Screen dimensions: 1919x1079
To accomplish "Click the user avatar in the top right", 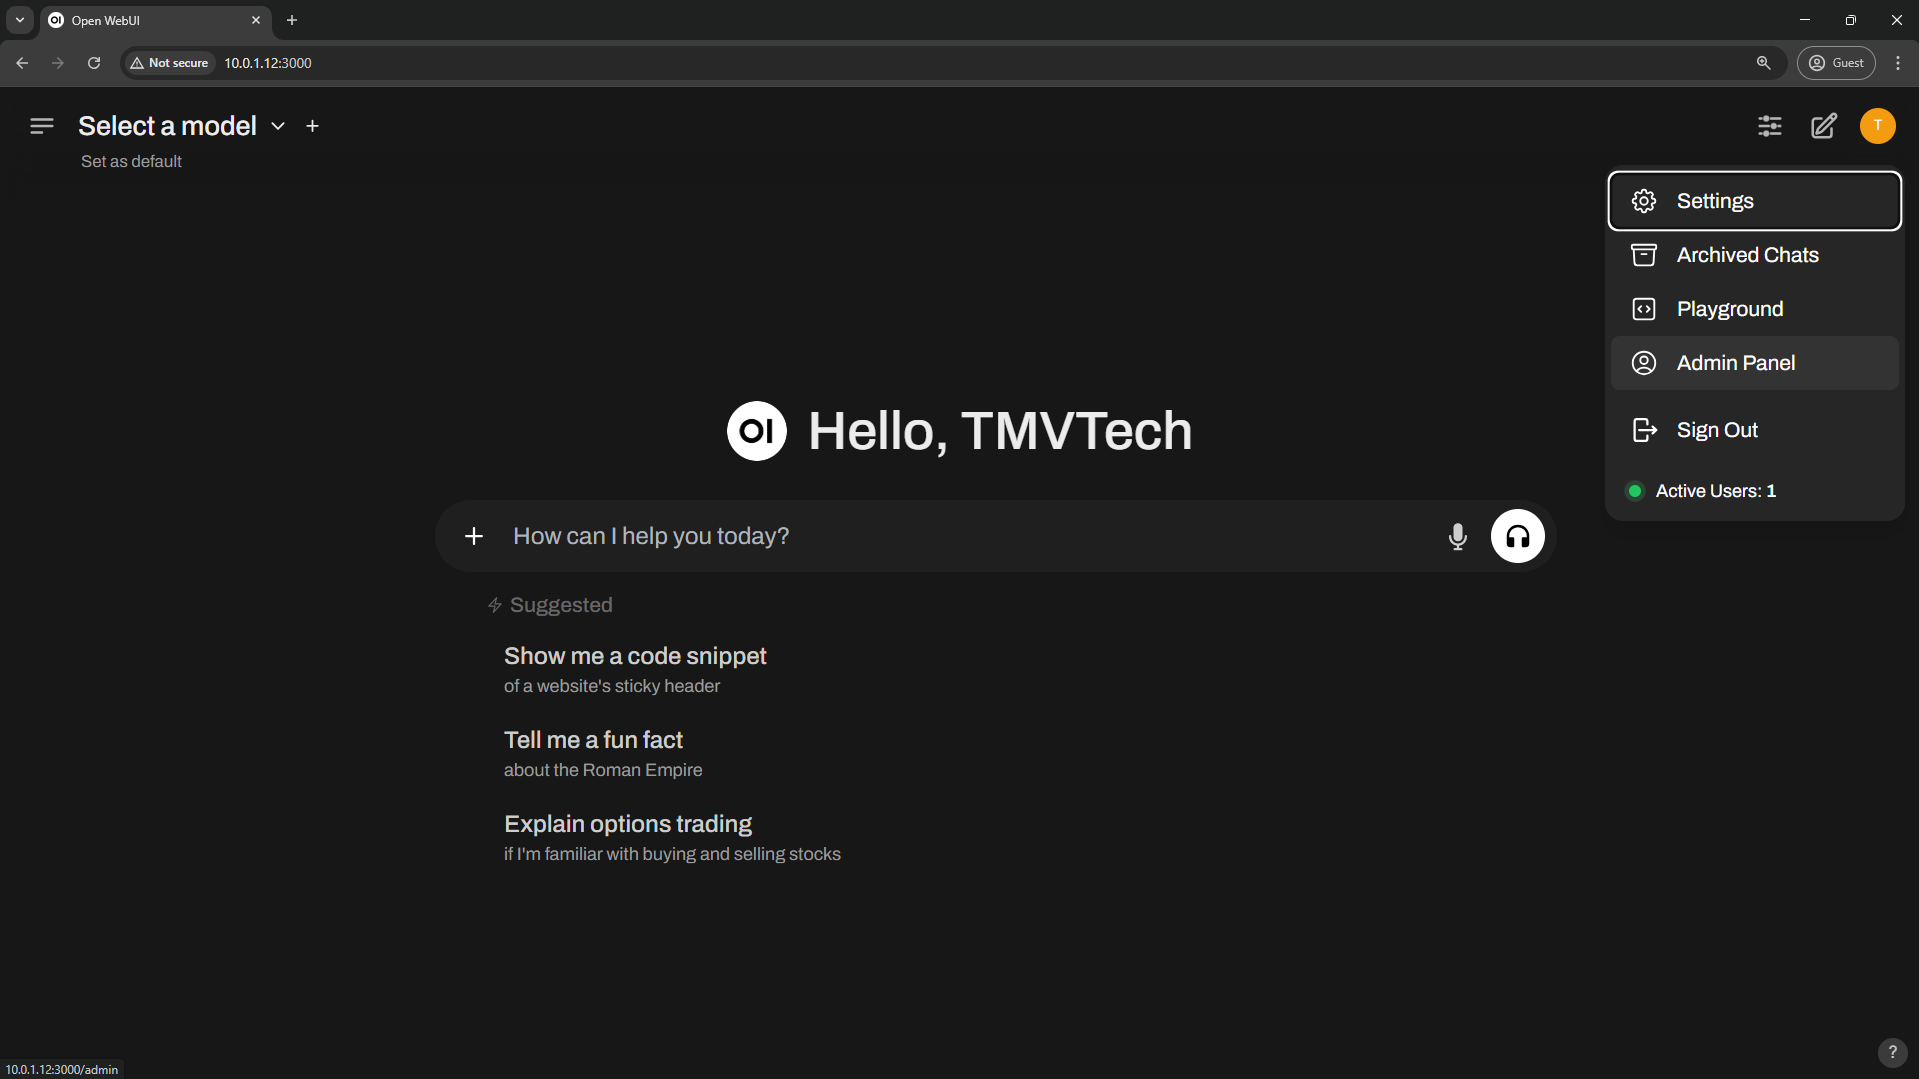I will pos(1876,126).
